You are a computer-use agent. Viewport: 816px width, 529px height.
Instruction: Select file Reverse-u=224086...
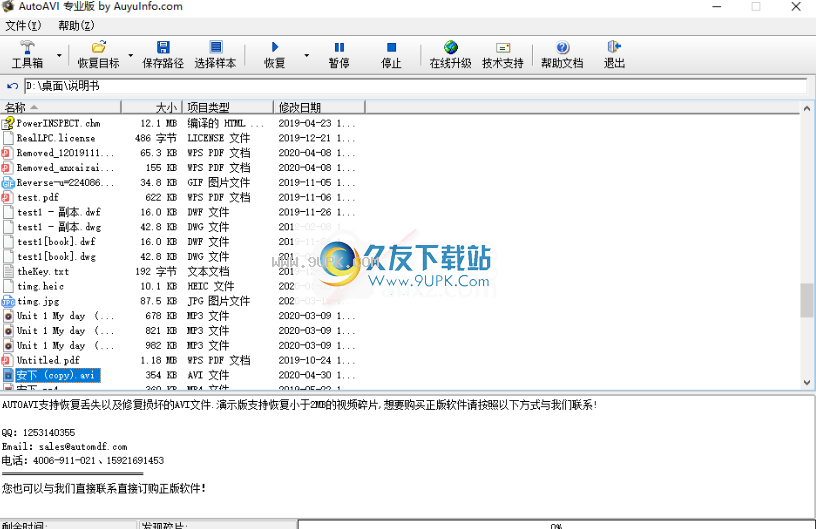coord(65,183)
